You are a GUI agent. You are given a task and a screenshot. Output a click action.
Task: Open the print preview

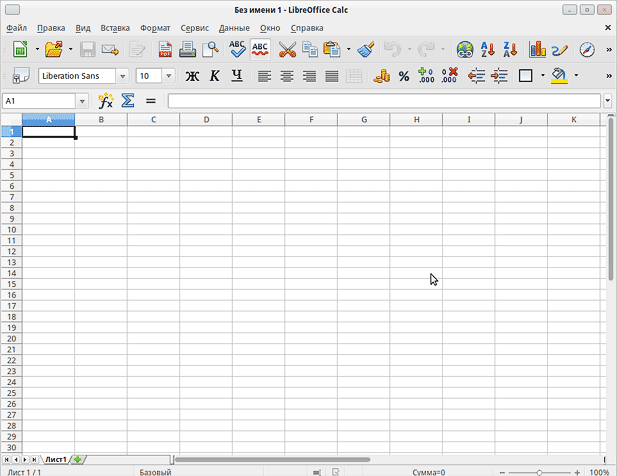click(210, 50)
